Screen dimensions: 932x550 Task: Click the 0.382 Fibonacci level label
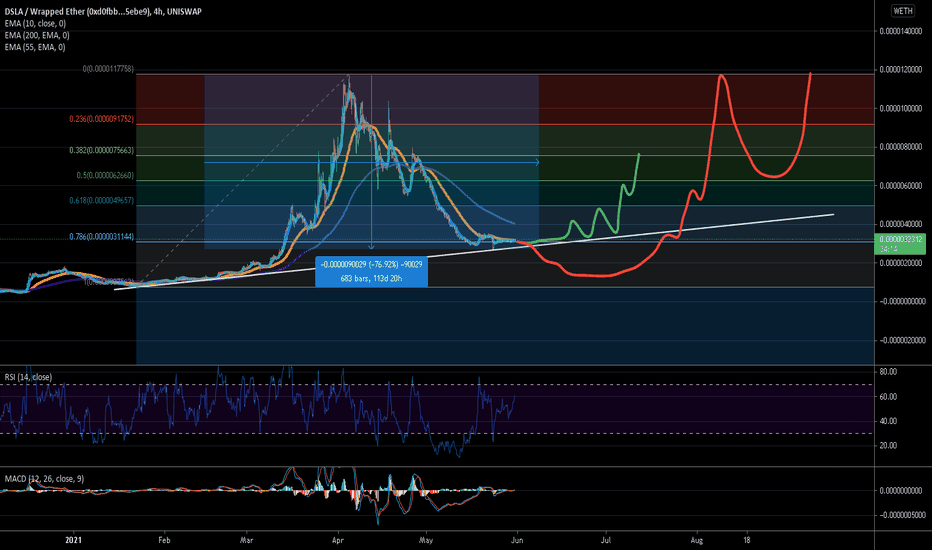coord(102,150)
